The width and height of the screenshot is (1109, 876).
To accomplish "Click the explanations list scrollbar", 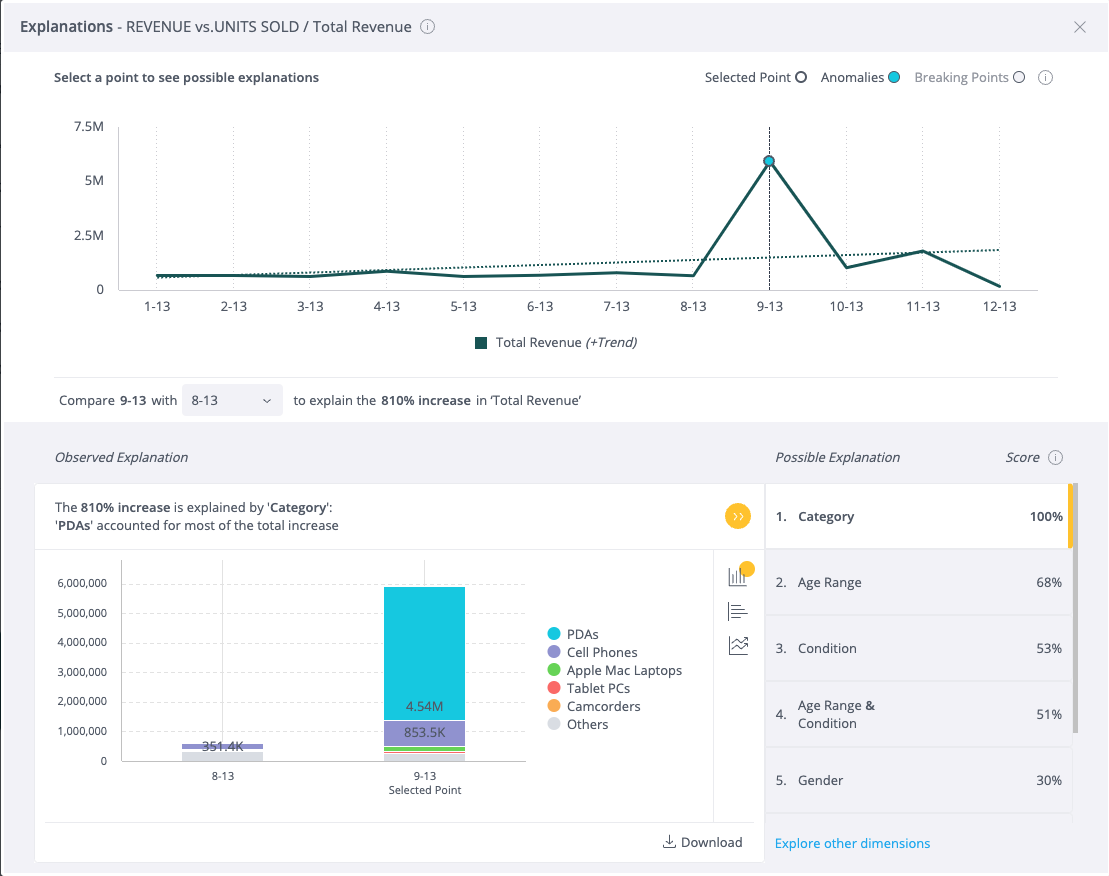I will (x=1075, y=608).
